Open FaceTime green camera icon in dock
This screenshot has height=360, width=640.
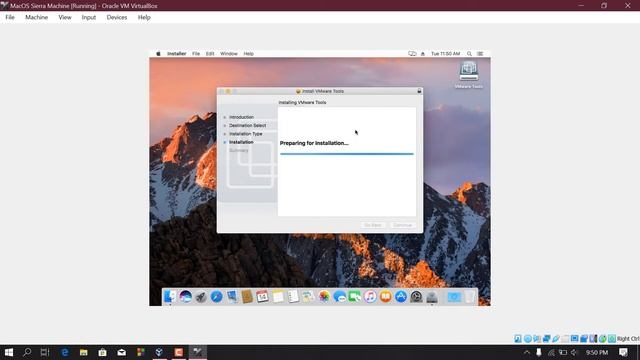[355, 297]
